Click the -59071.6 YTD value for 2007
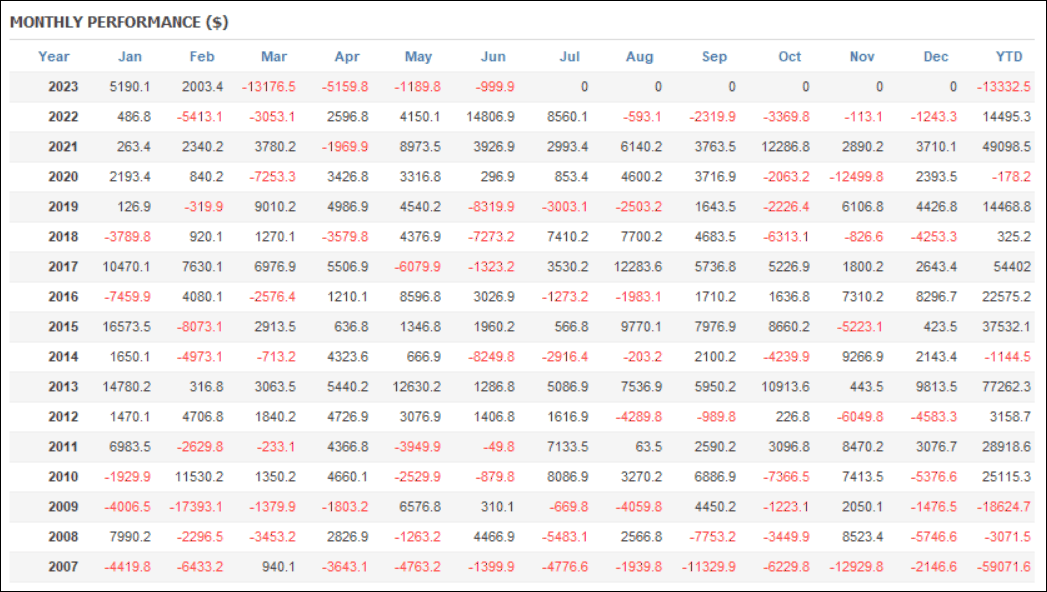This screenshot has height=592, width=1047. click(x=1004, y=567)
